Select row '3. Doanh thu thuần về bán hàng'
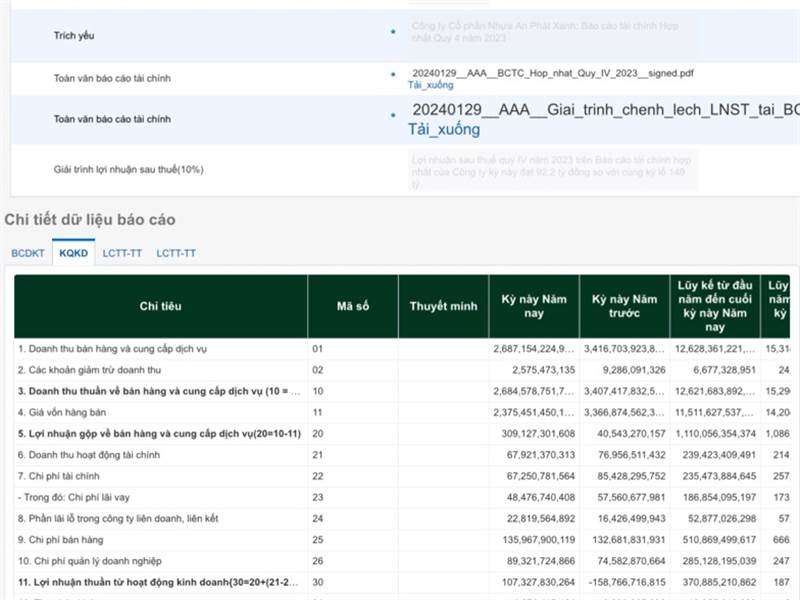 click(x=402, y=391)
